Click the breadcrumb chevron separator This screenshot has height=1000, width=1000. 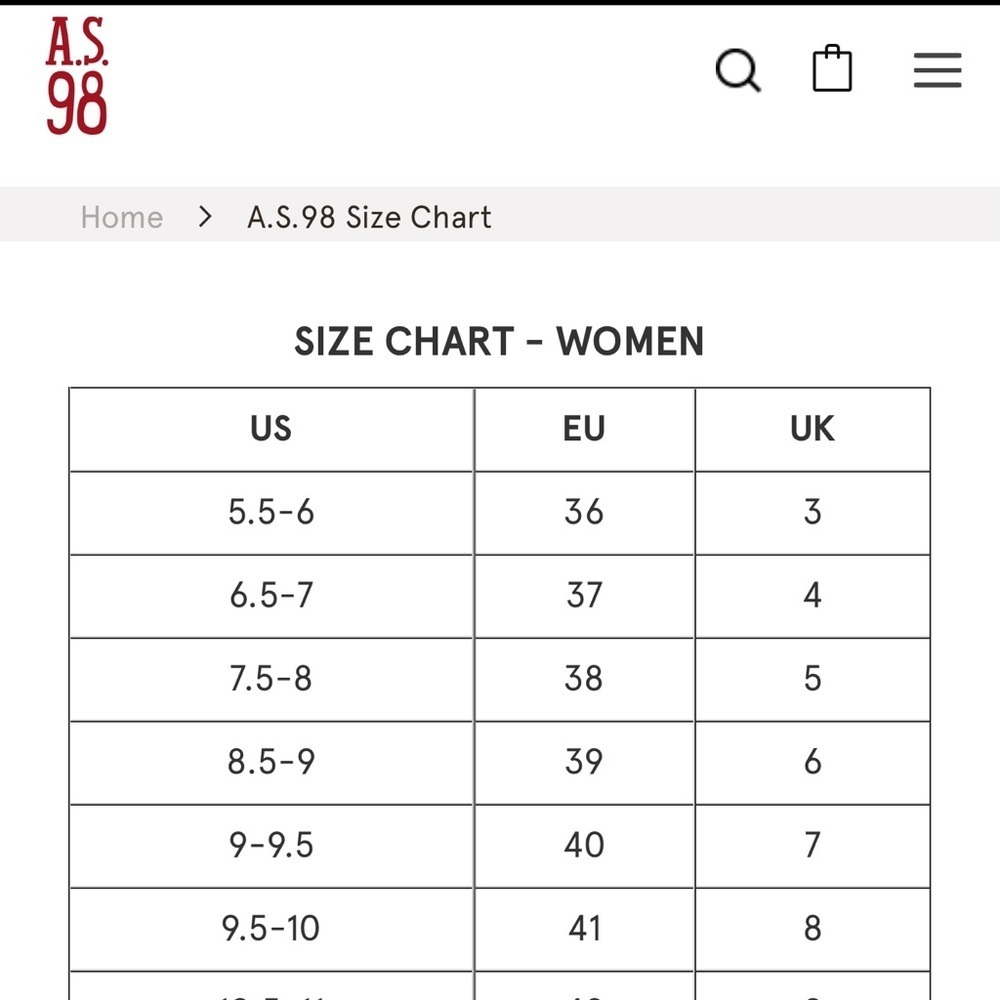(205, 217)
